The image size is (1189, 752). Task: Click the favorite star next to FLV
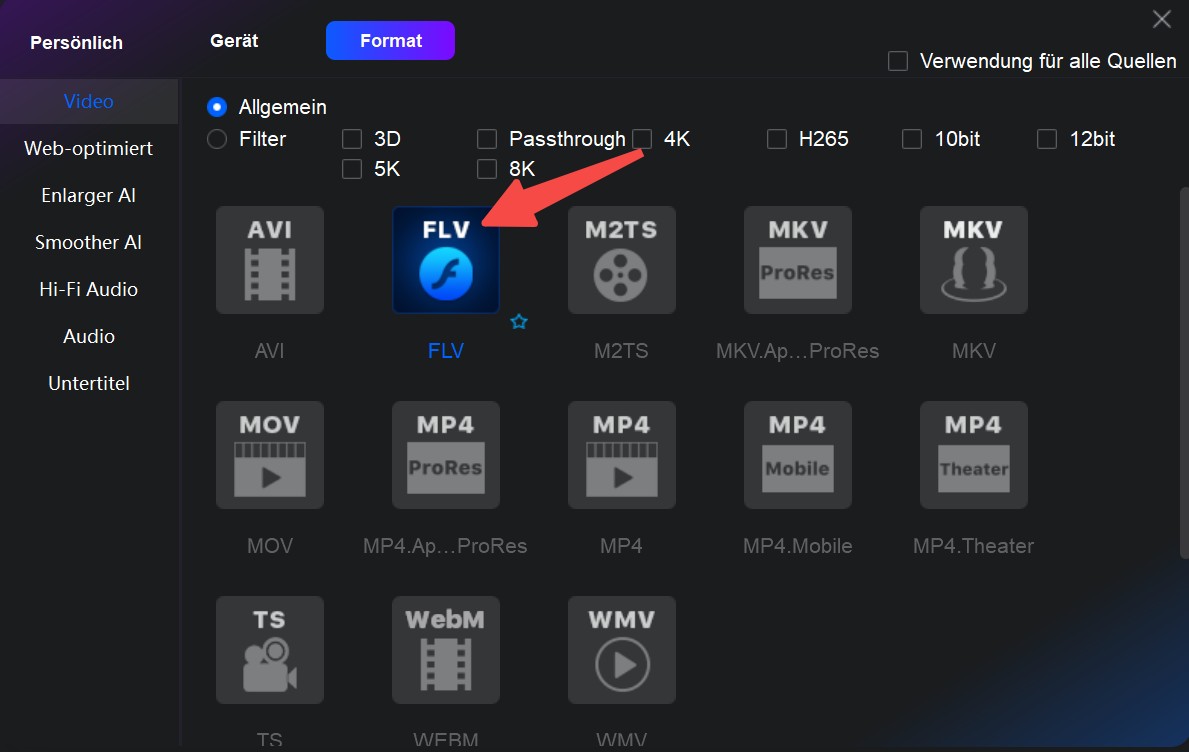pyautogui.click(x=519, y=322)
